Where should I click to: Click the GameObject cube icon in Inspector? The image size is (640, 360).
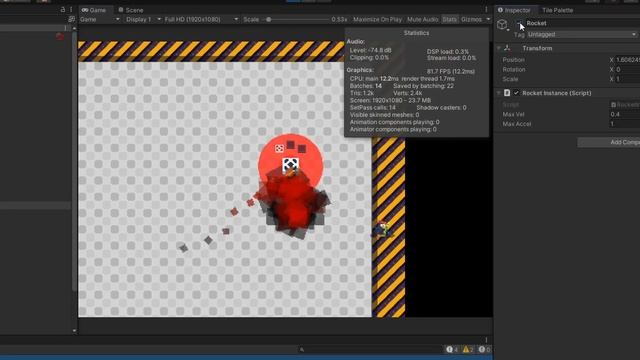502,25
